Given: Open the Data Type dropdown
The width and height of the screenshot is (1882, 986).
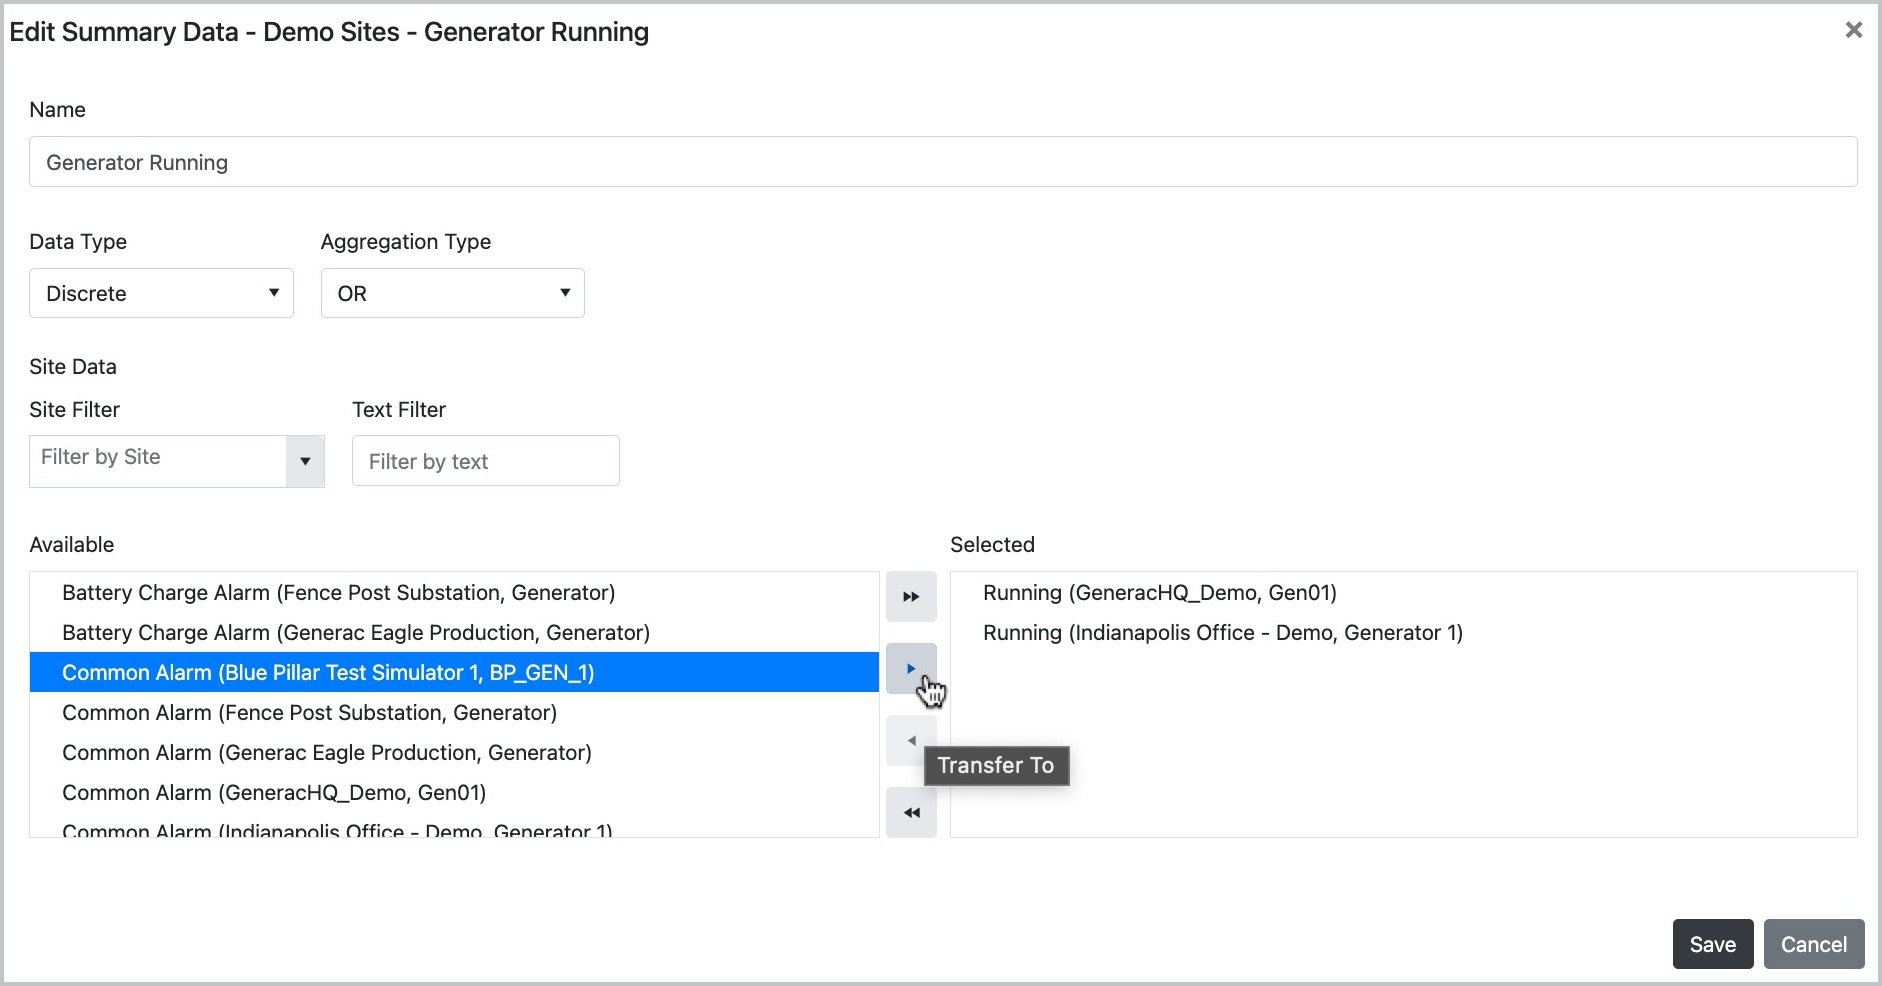Looking at the screenshot, I should click(x=161, y=293).
